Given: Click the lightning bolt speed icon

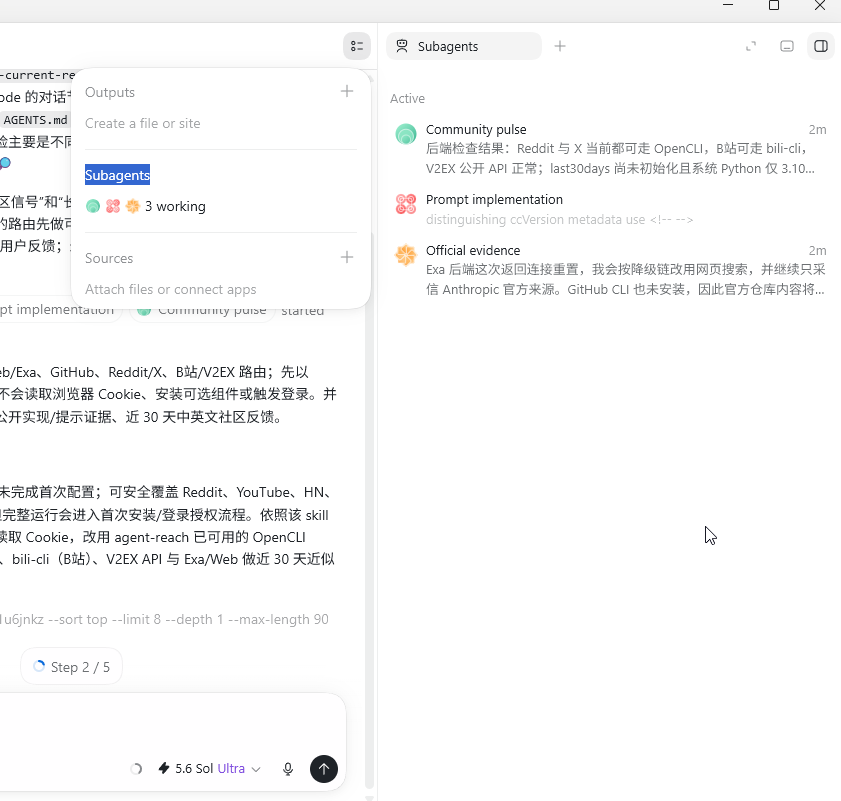Looking at the screenshot, I should (164, 768).
